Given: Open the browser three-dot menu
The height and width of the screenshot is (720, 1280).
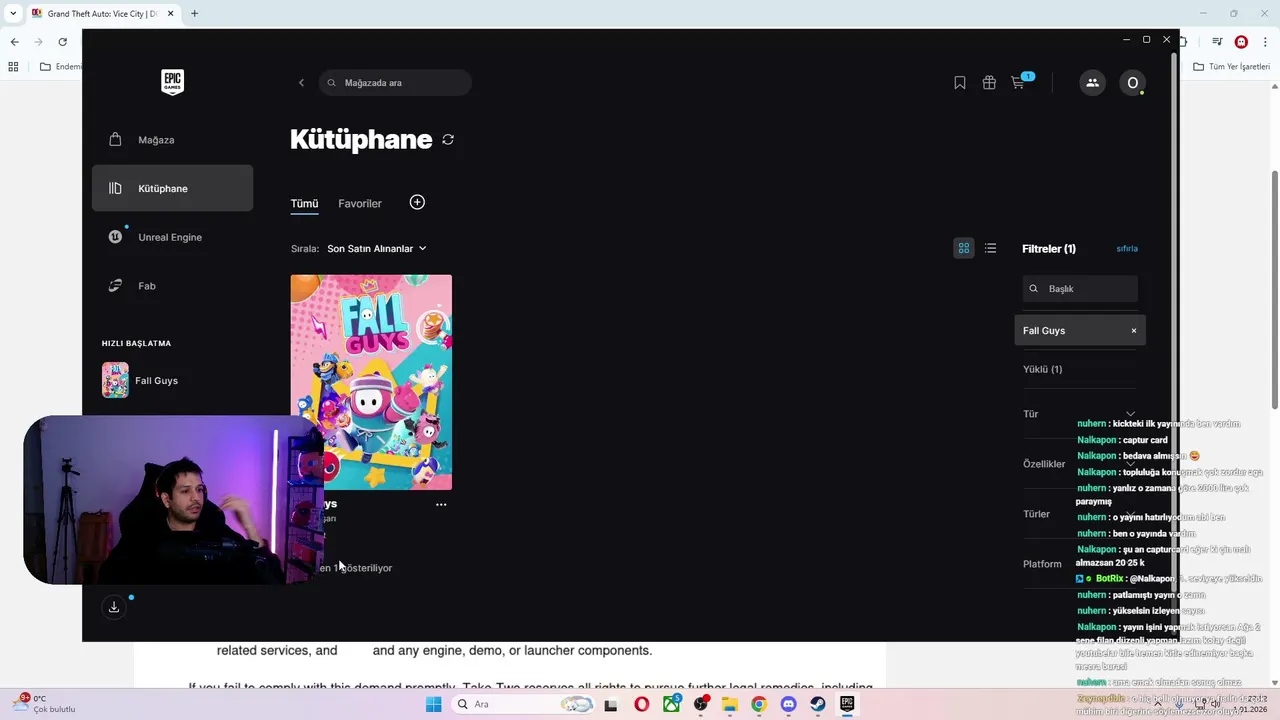Looking at the screenshot, I should coord(1264,42).
